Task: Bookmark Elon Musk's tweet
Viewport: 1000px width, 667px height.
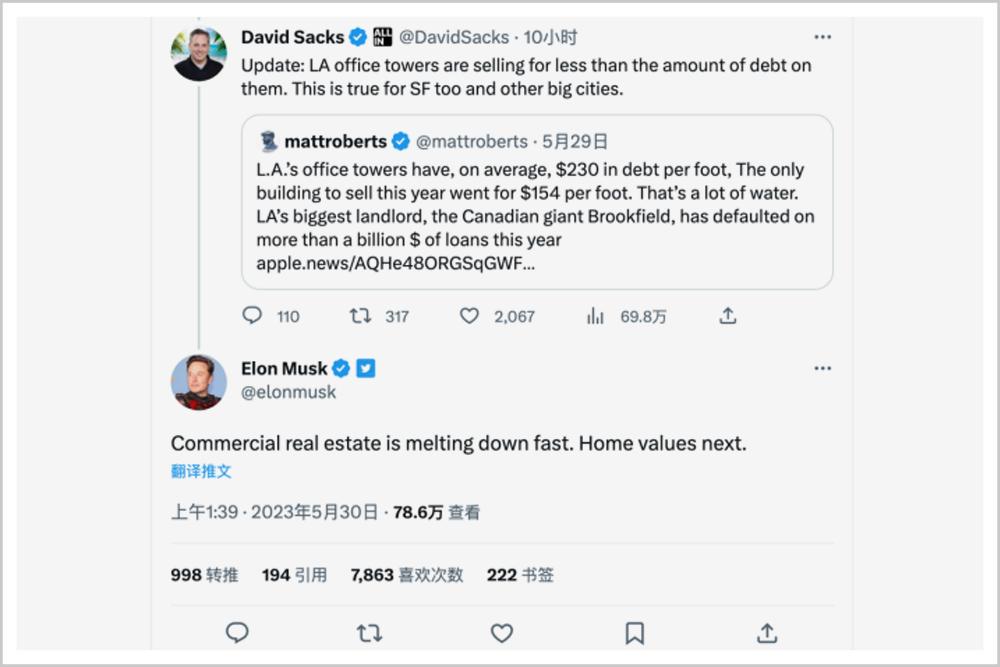Action: [x=634, y=632]
